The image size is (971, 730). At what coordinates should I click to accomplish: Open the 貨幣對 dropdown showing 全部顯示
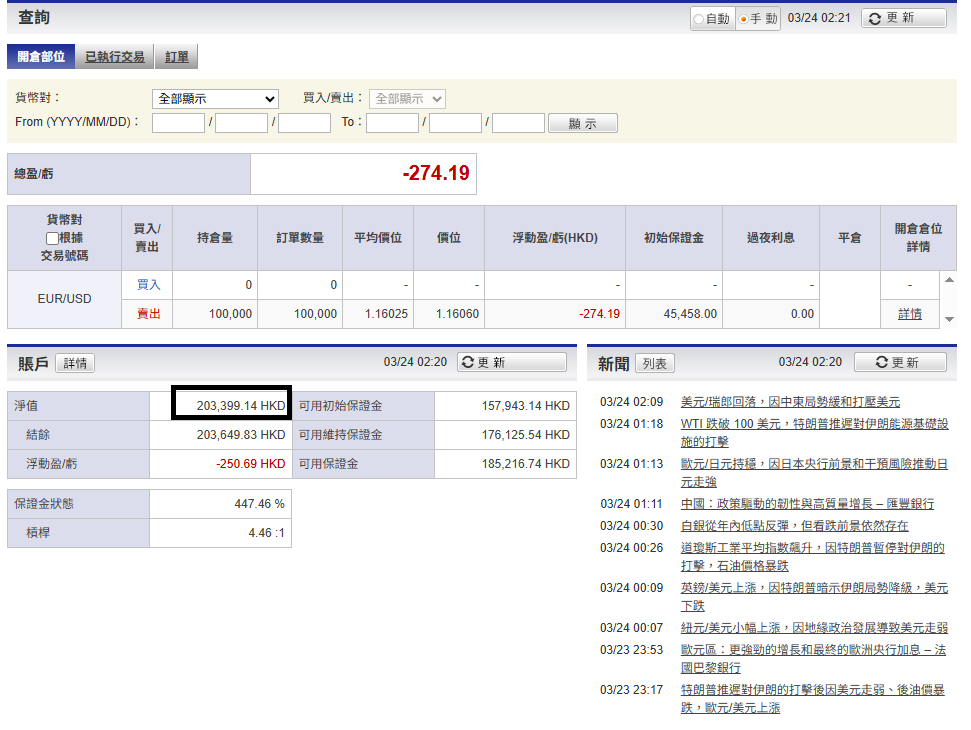(215, 98)
